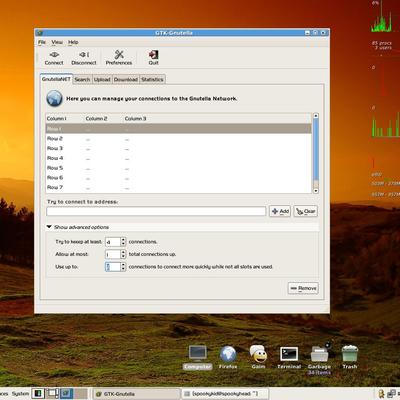Click the 'Use up to' value field
This screenshot has height=400, width=400.
(x=113, y=267)
